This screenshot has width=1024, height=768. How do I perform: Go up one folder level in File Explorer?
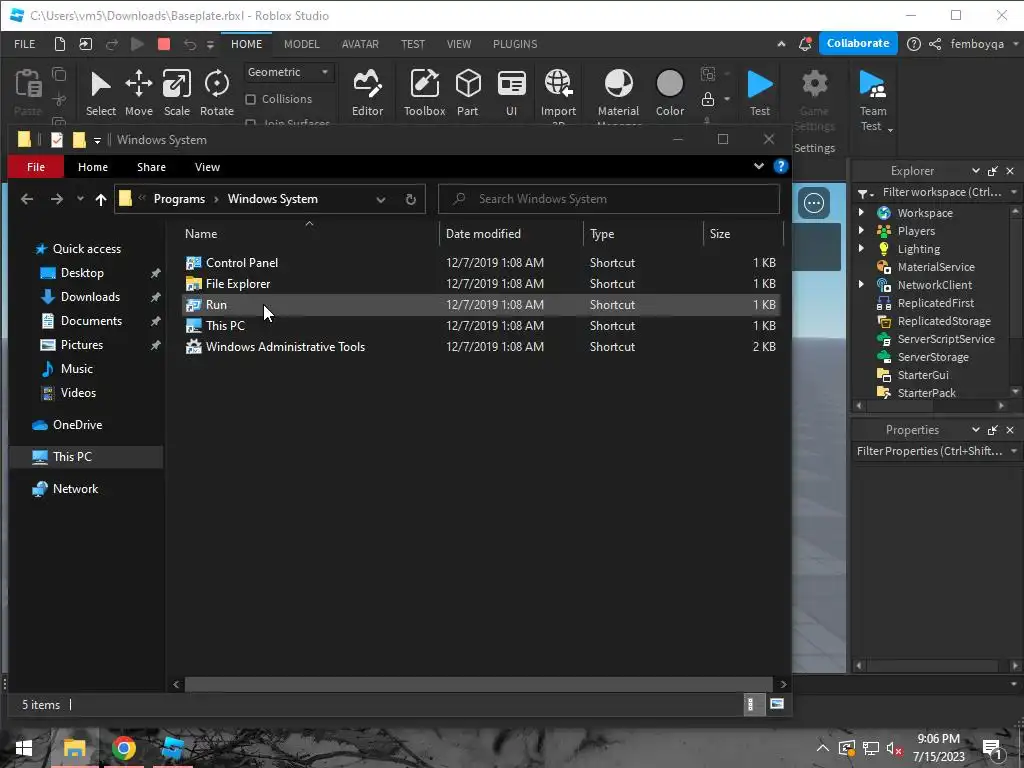(x=101, y=199)
